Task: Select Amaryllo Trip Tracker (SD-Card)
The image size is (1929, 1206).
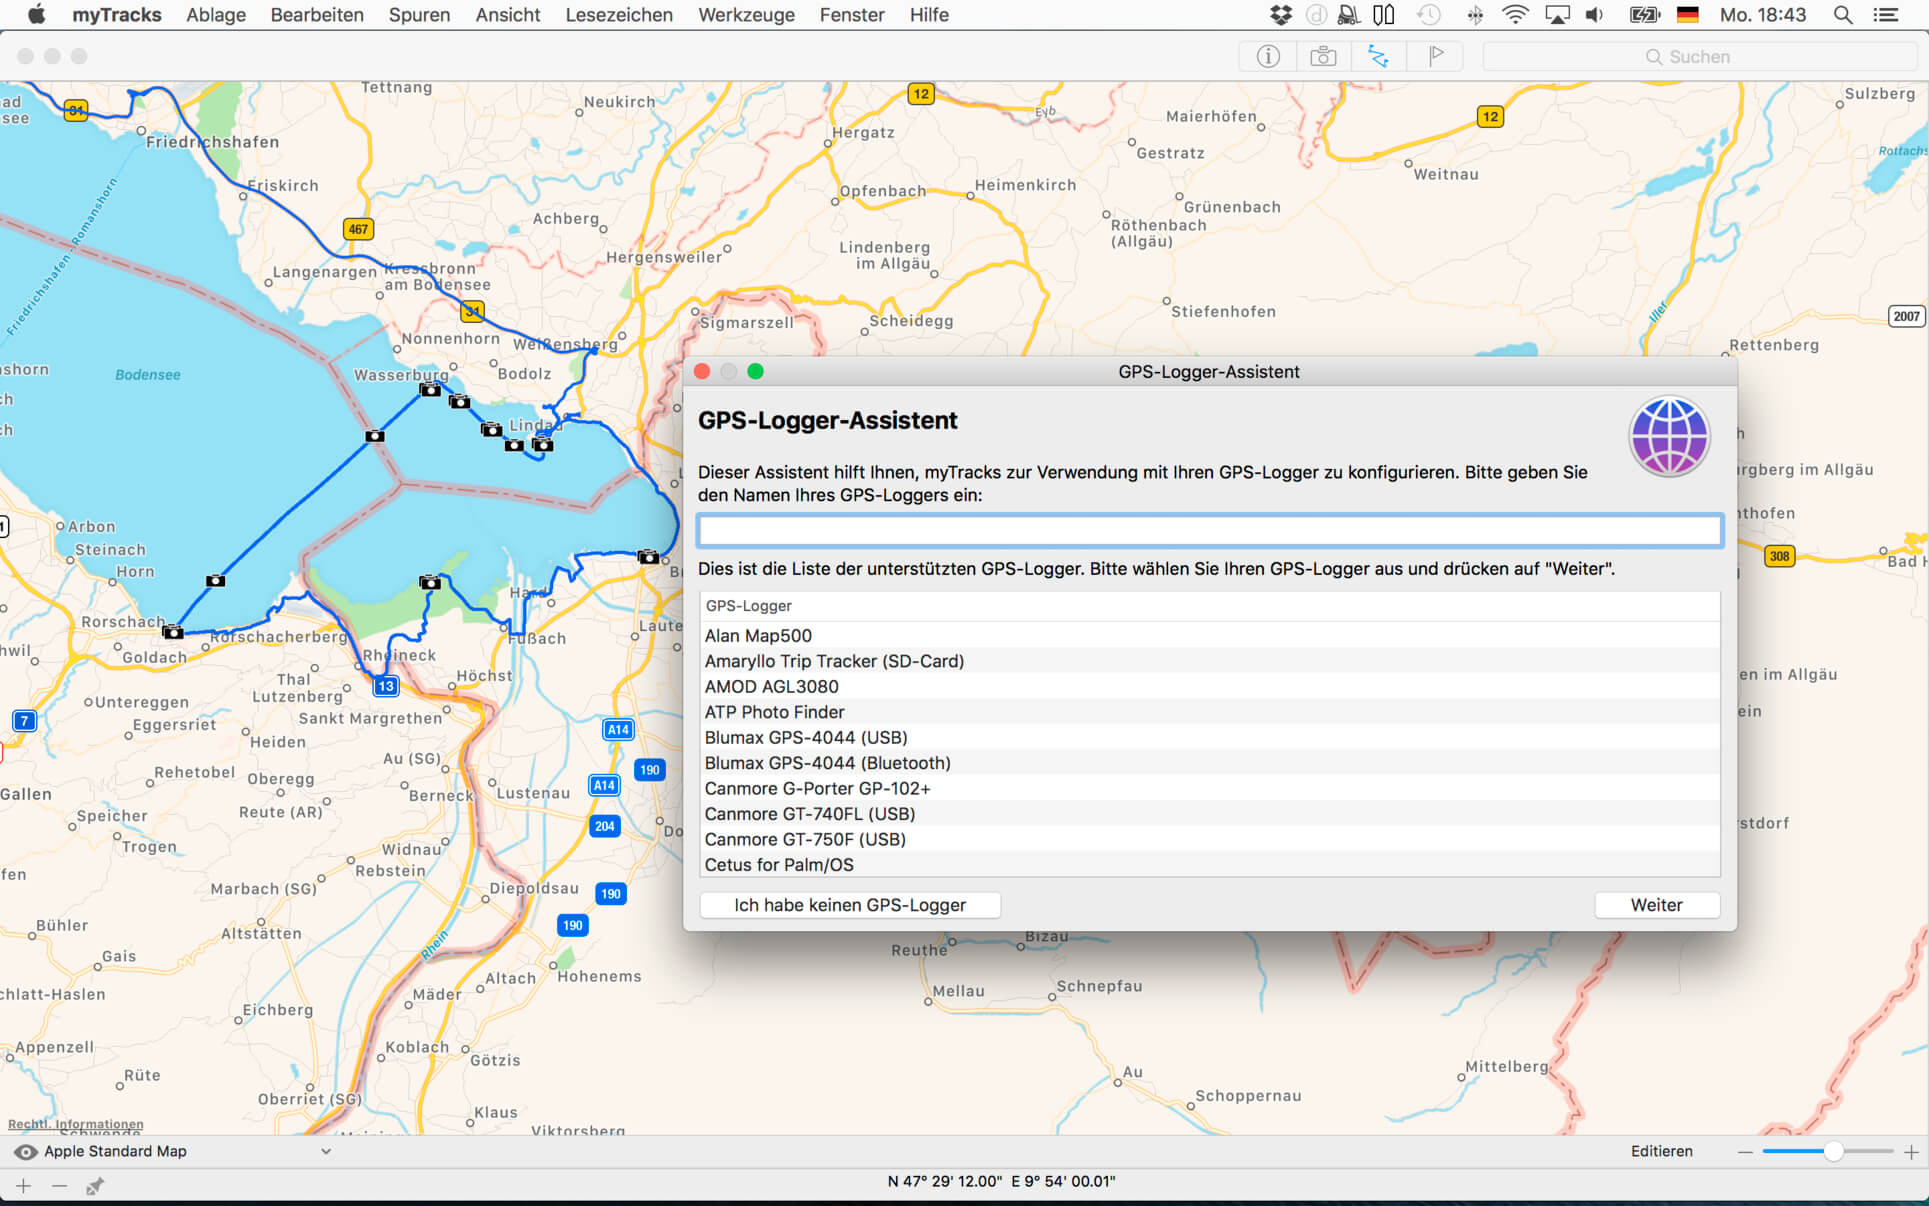Action: pos(1210,661)
